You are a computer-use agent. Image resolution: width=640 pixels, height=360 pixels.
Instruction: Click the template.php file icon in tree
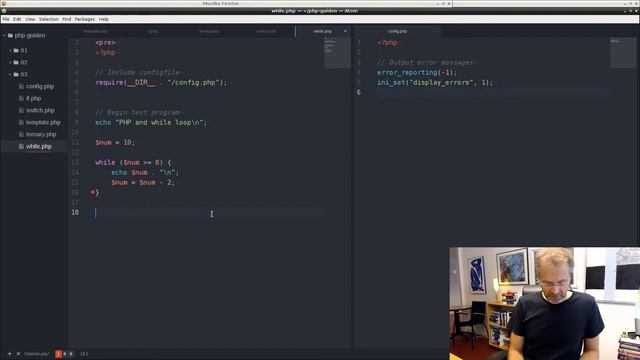click(x=21, y=122)
